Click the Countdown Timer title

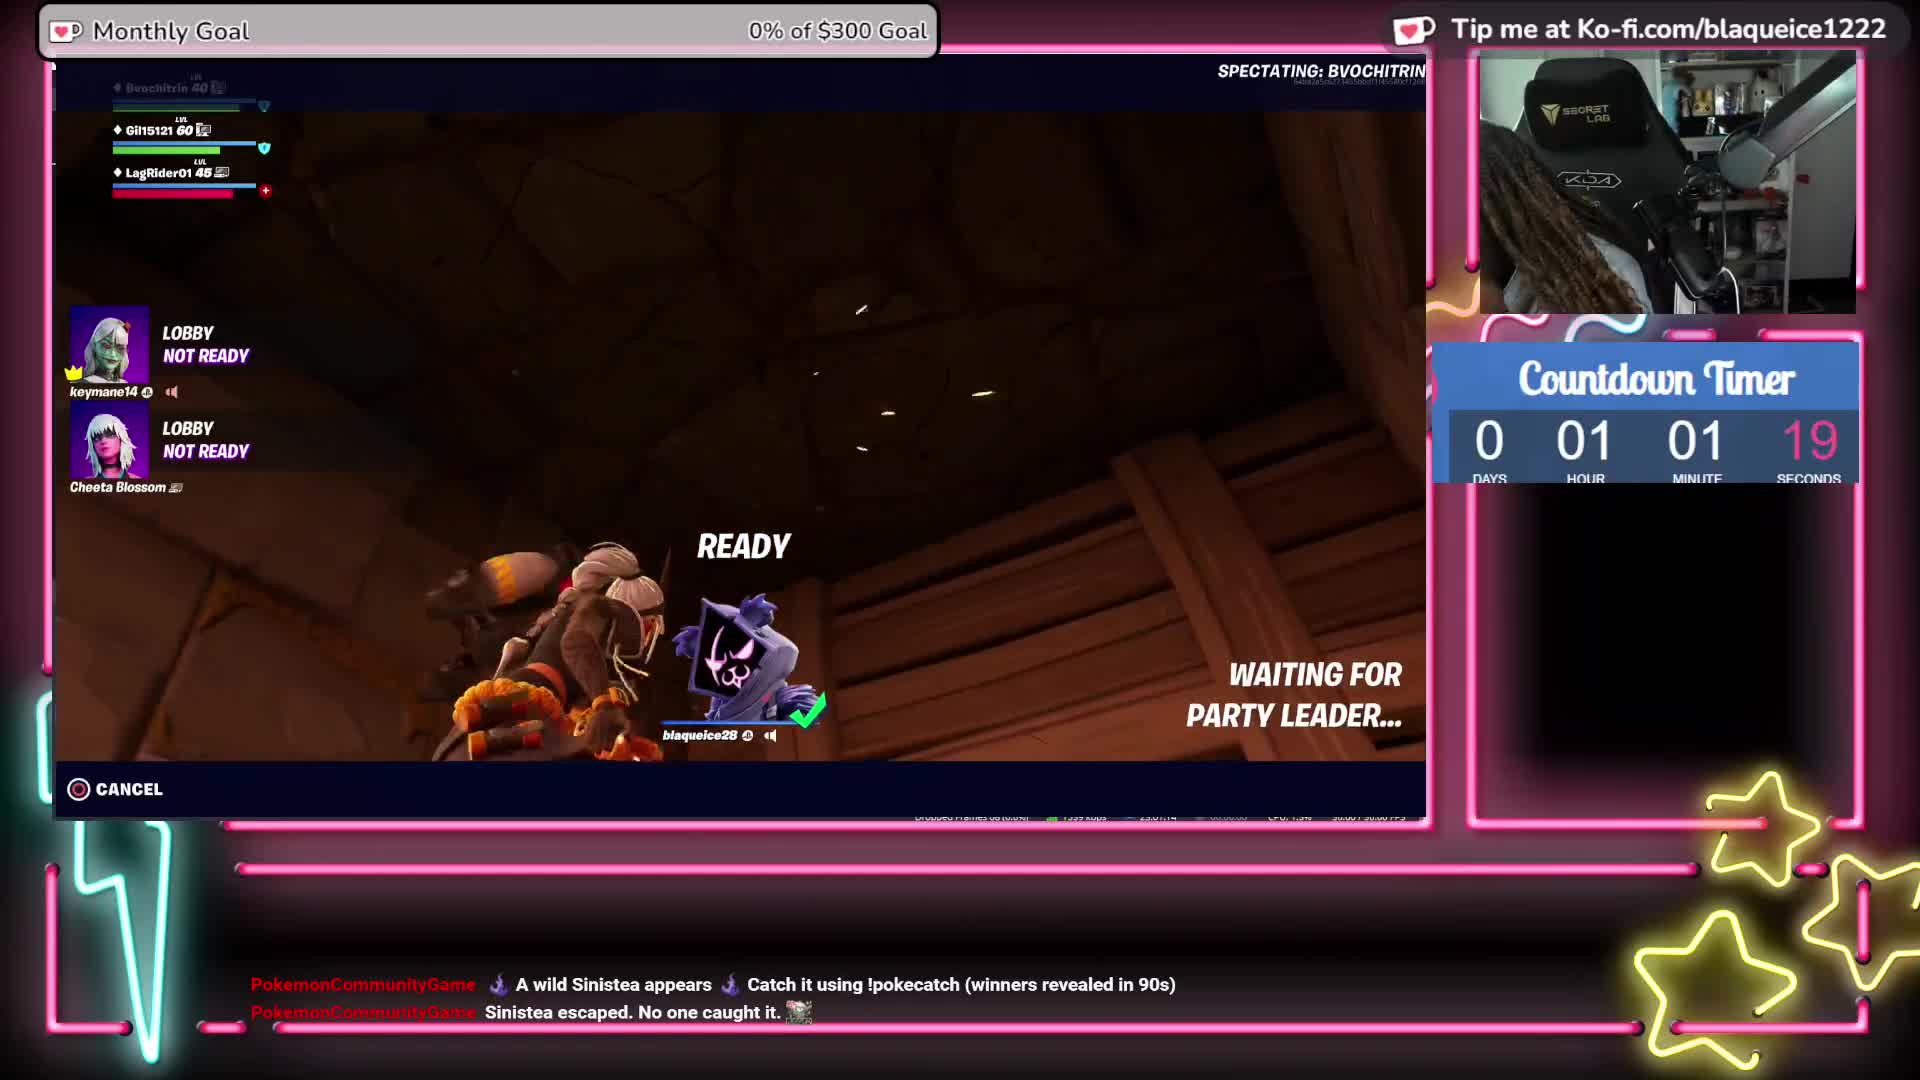pyautogui.click(x=1656, y=379)
